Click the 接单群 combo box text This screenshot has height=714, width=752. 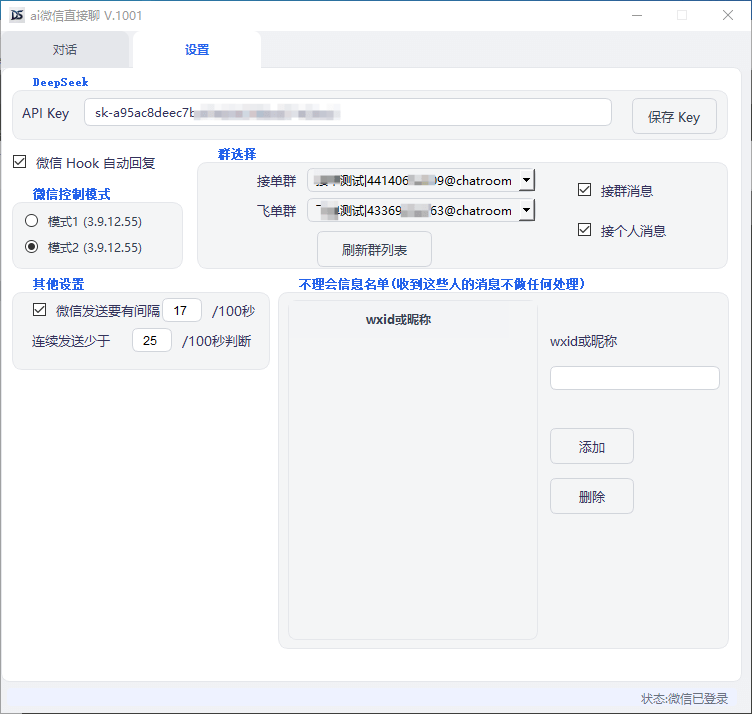pos(413,181)
